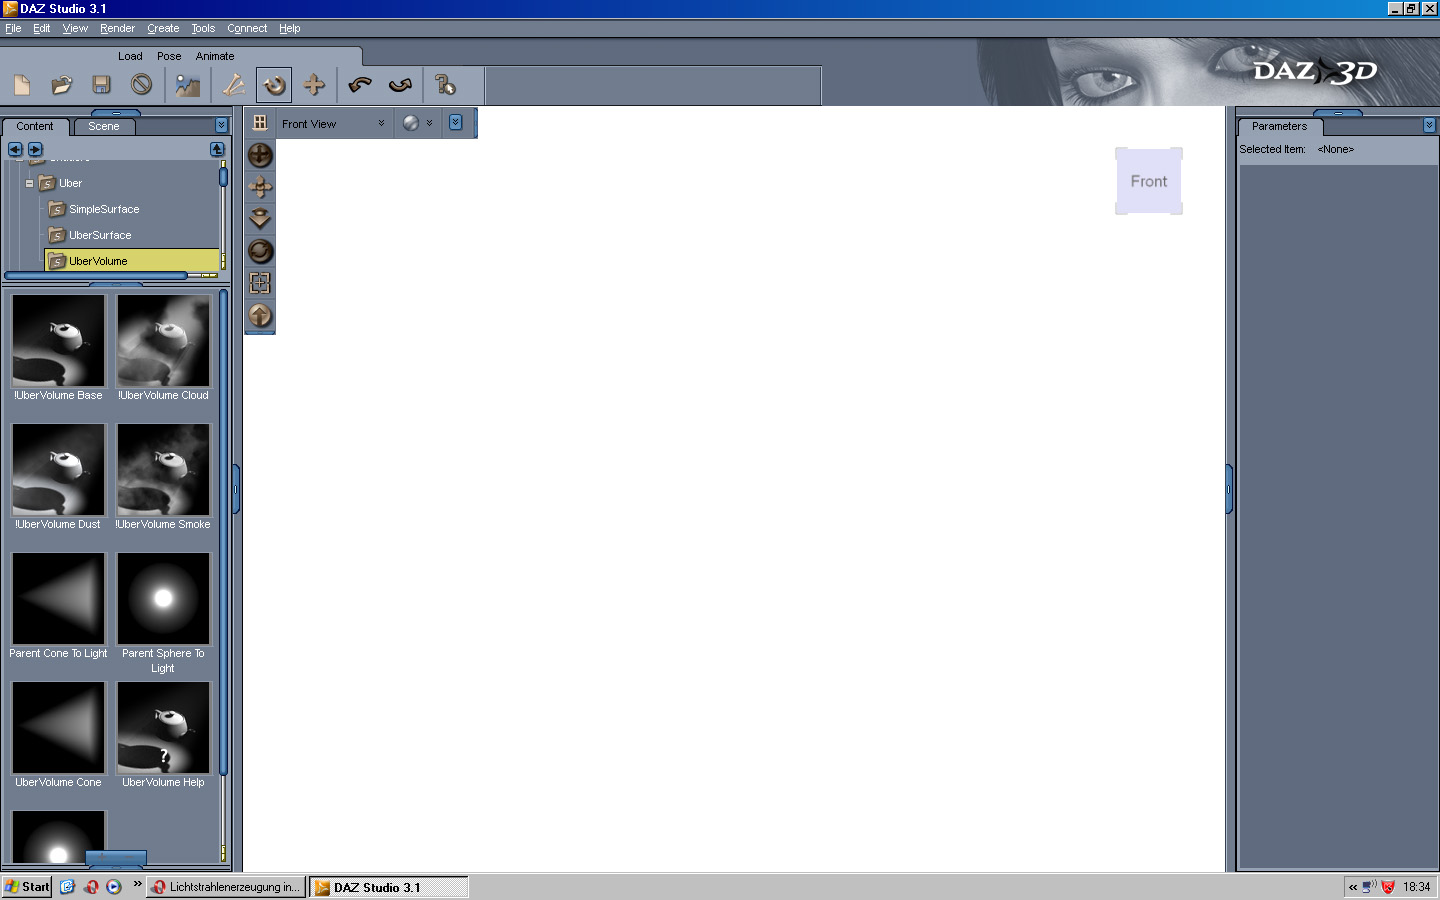Click the DAZ Studio 3.1 taskbar button

coord(389,887)
